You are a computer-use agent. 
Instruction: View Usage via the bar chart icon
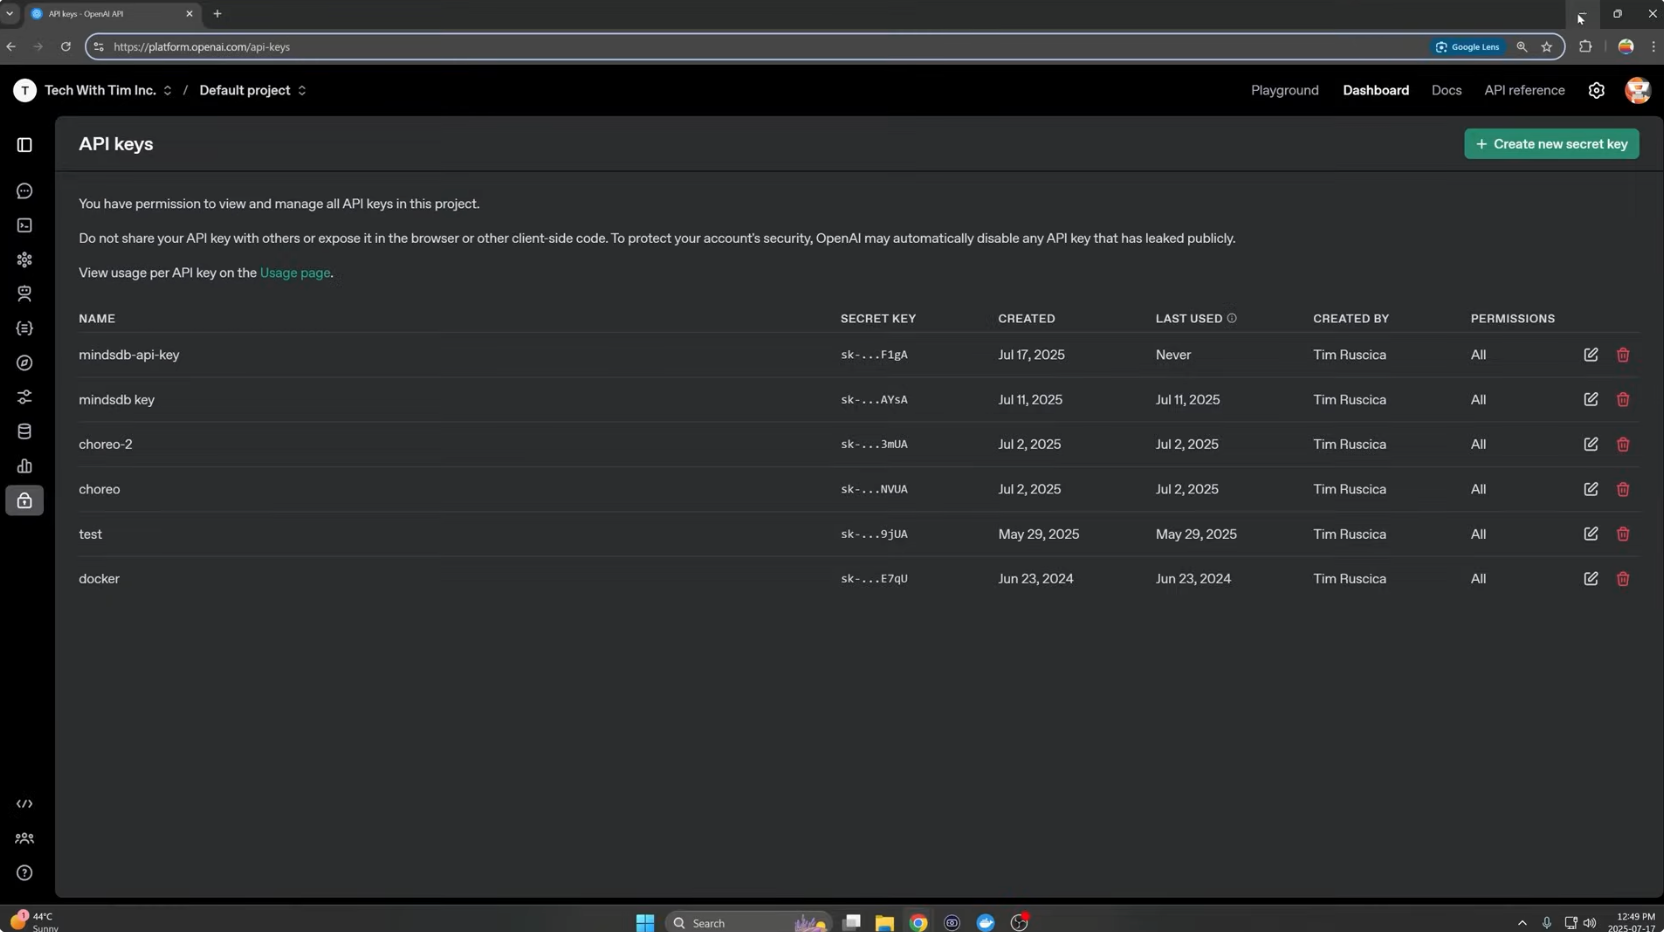coord(24,466)
